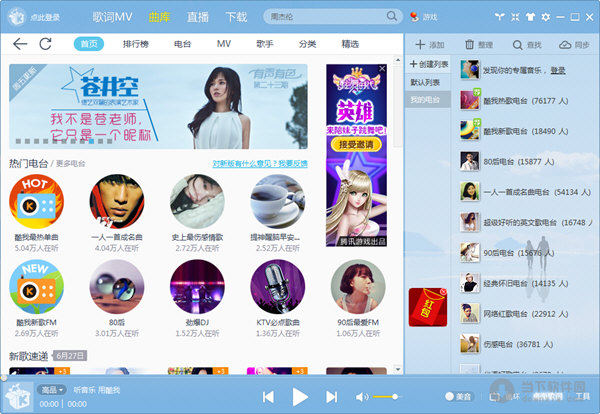Viewport: 600px width, 414px height.
Task: Click 添加 plus to add songs
Action: [430, 45]
